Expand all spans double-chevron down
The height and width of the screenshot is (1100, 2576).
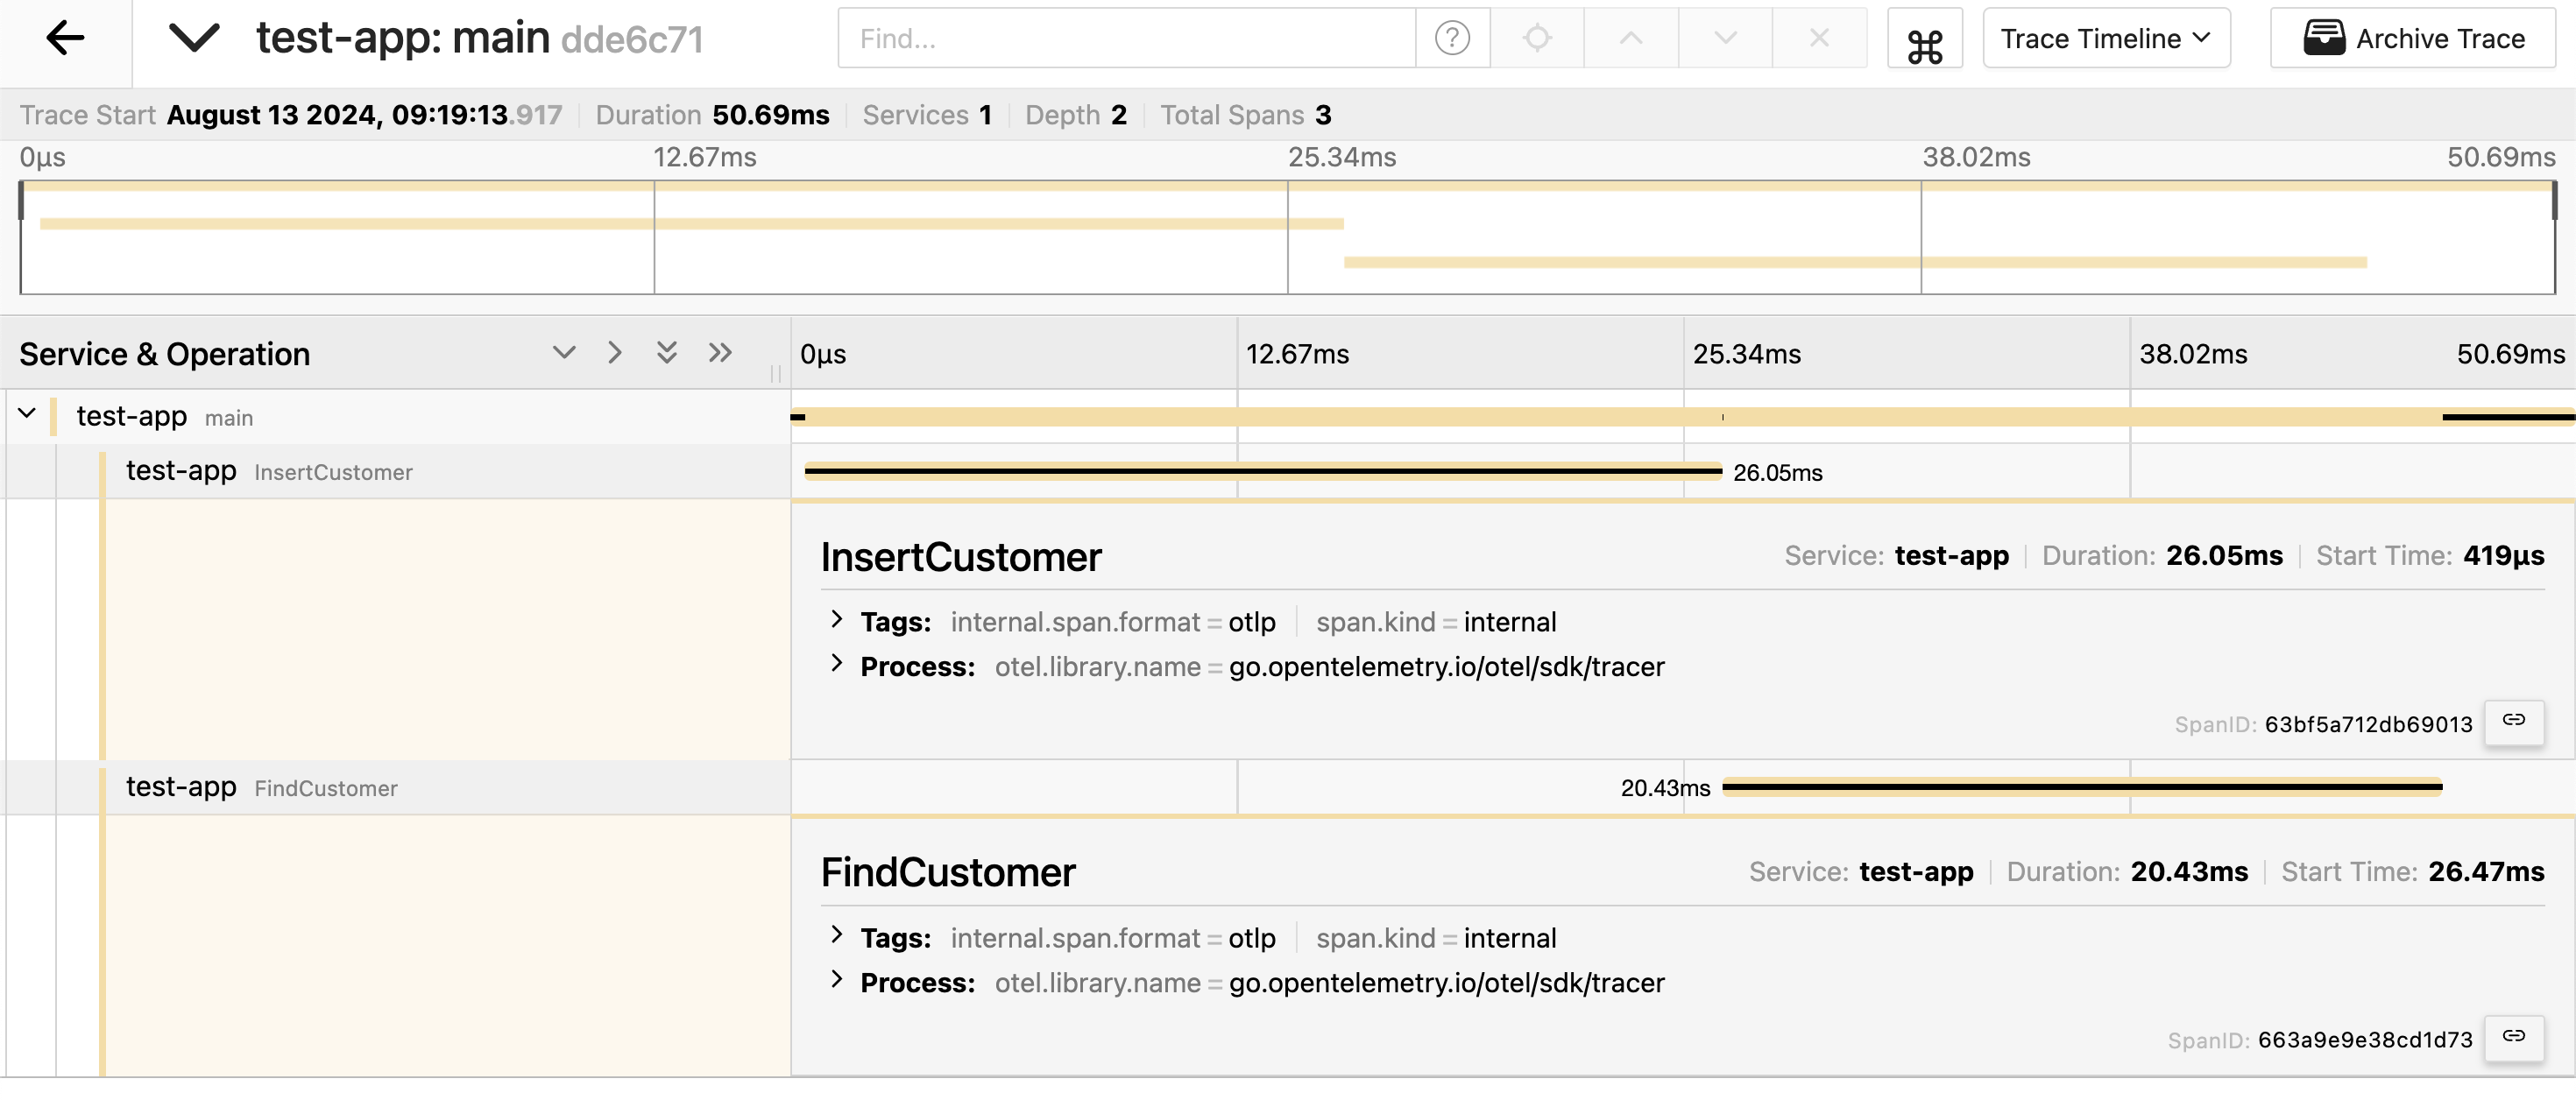coord(667,353)
